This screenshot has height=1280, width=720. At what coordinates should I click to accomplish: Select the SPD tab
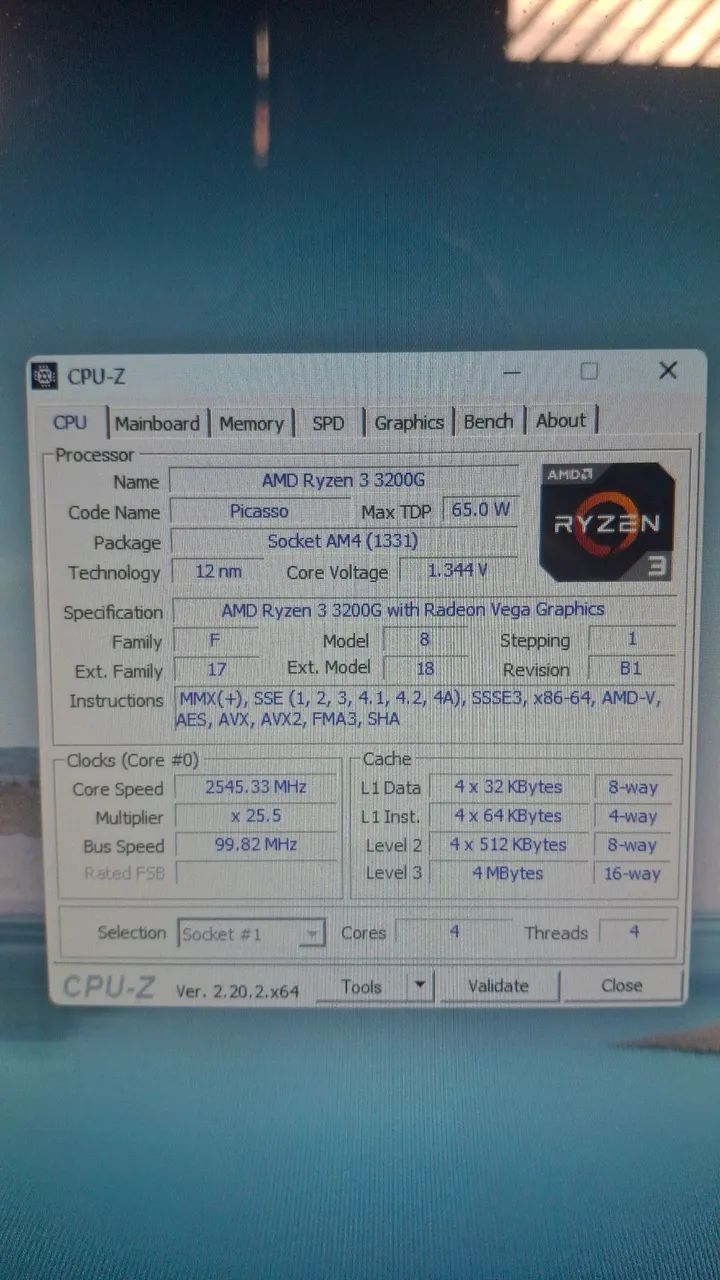coord(328,423)
